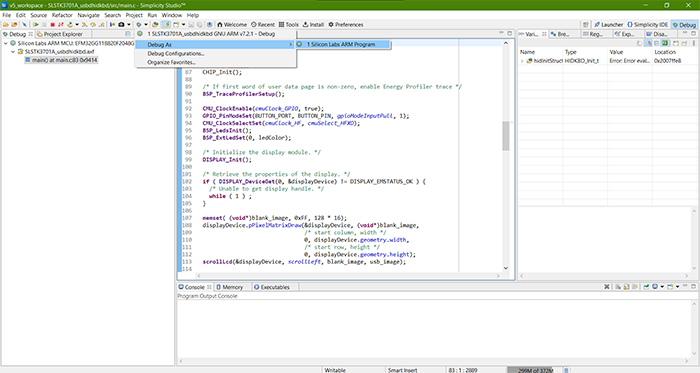Open the Recent list button
This screenshot has width=700, height=373.
(263, 25)
